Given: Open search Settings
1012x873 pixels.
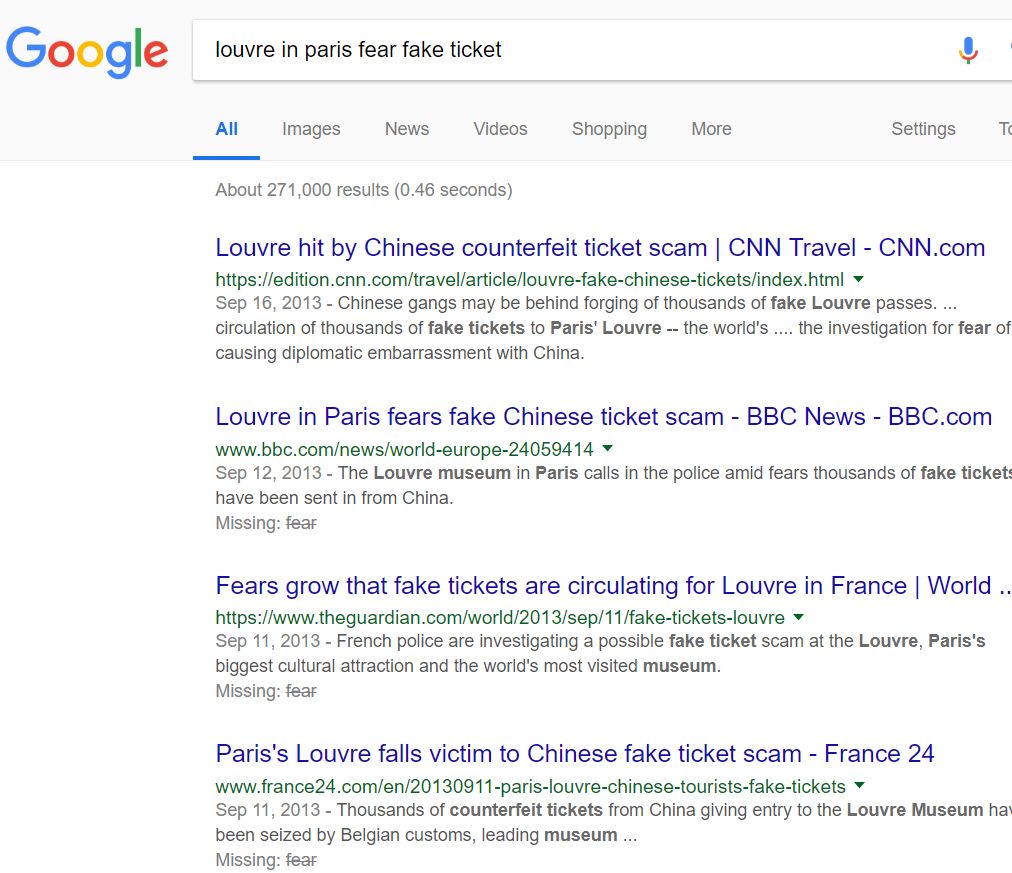Looking at the screenshot, I should 923,129.
